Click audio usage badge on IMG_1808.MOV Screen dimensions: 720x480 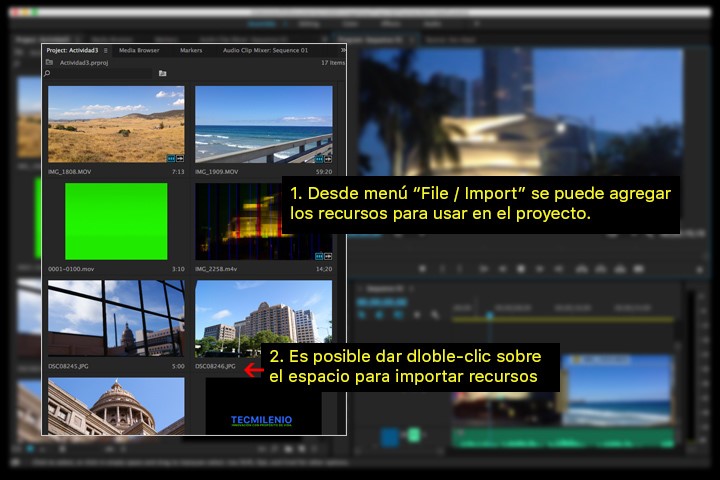coord(180,158)
